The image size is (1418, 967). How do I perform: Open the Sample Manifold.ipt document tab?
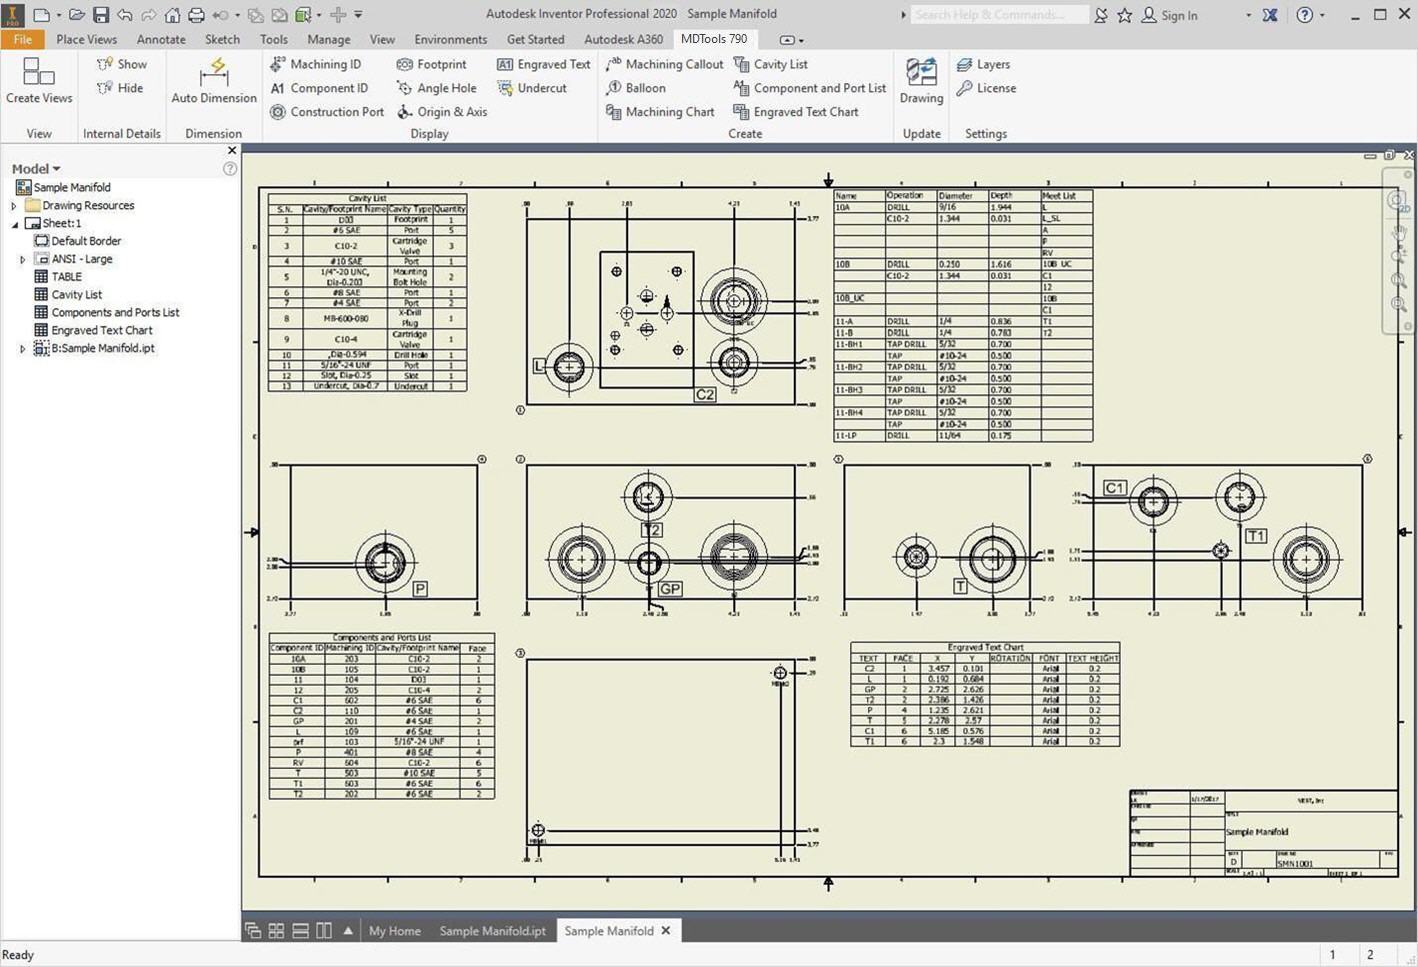pos(492,931)
